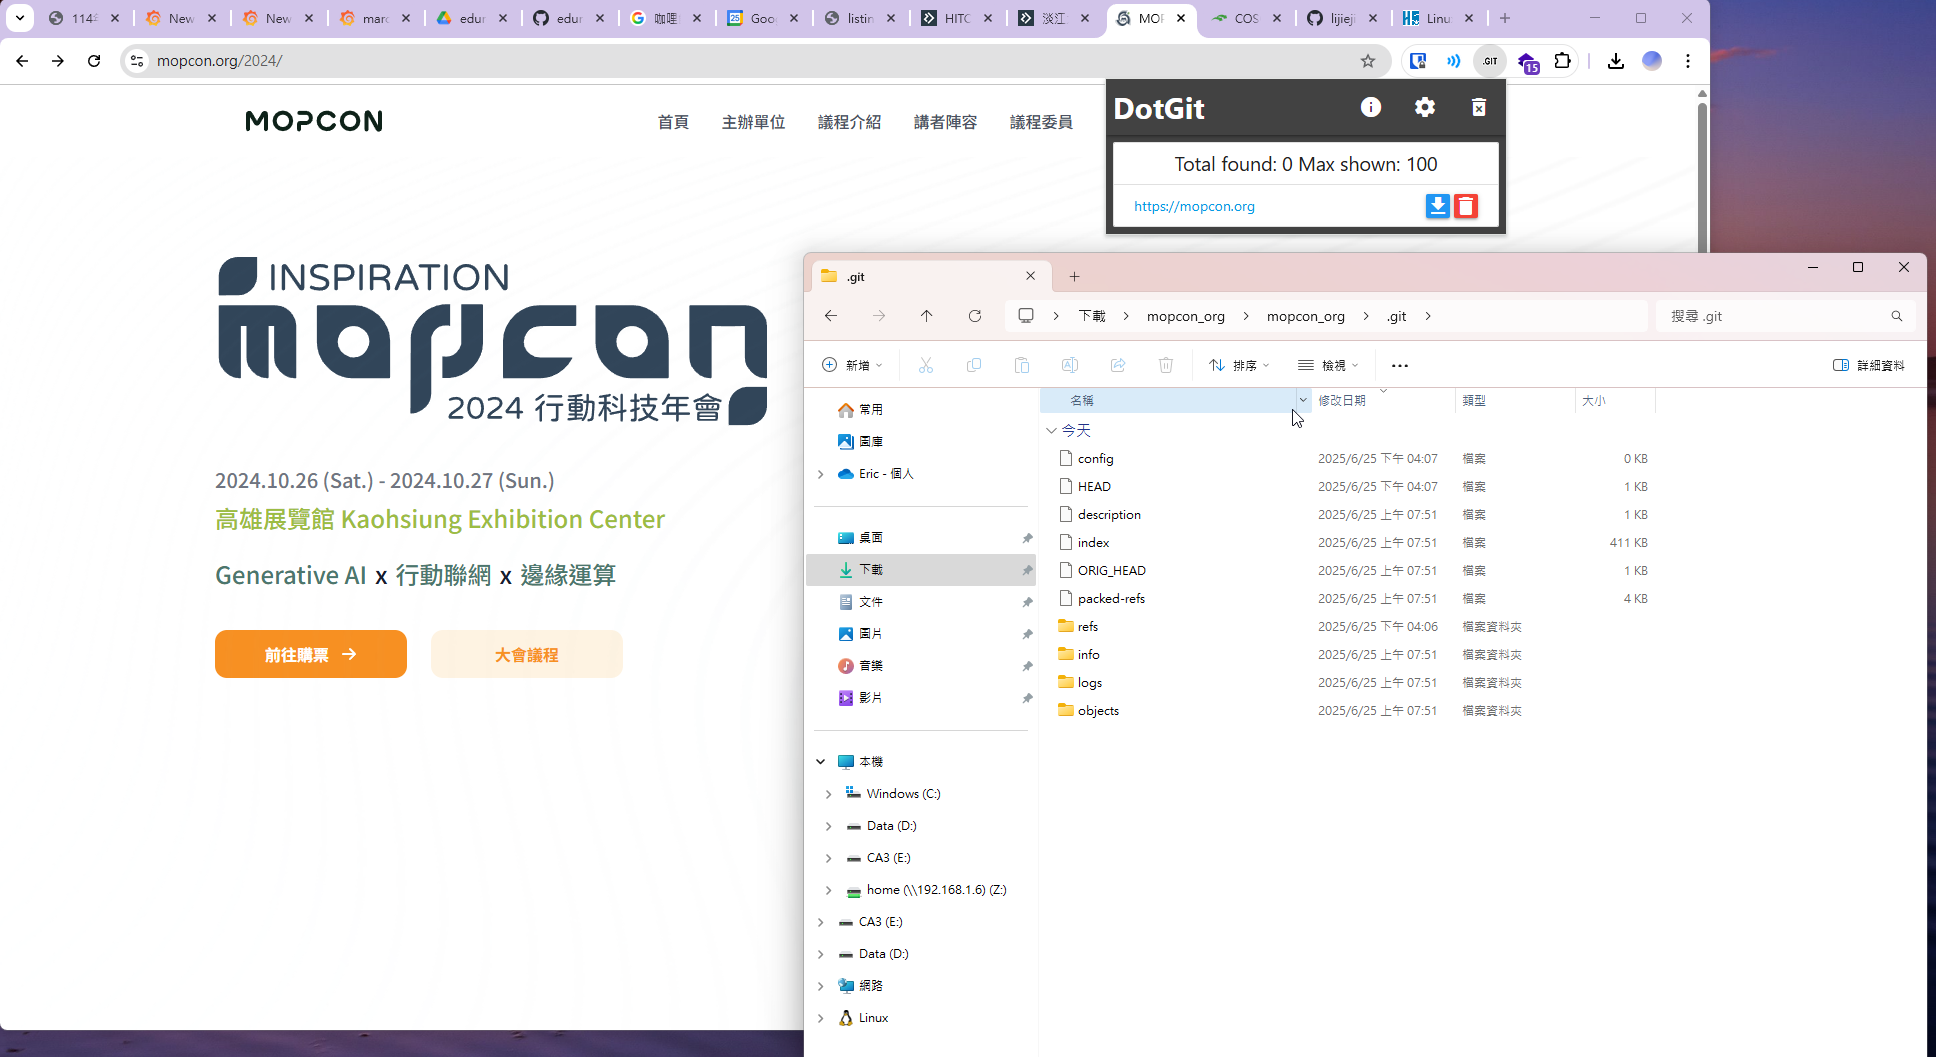Sort by 修改日期 column header

click(x=1383, y=400)
